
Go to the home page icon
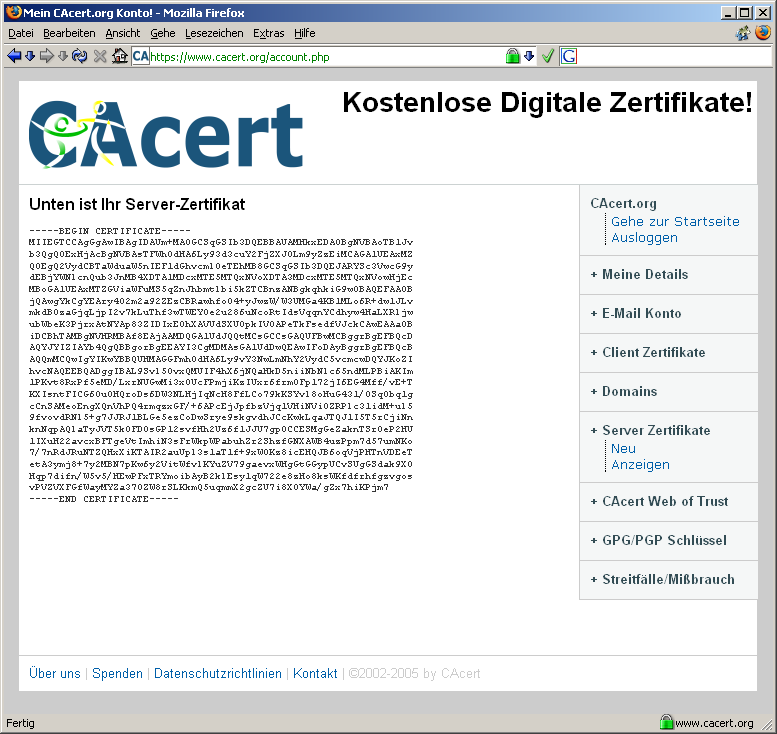pyautogui.click(x=119, y=56)
